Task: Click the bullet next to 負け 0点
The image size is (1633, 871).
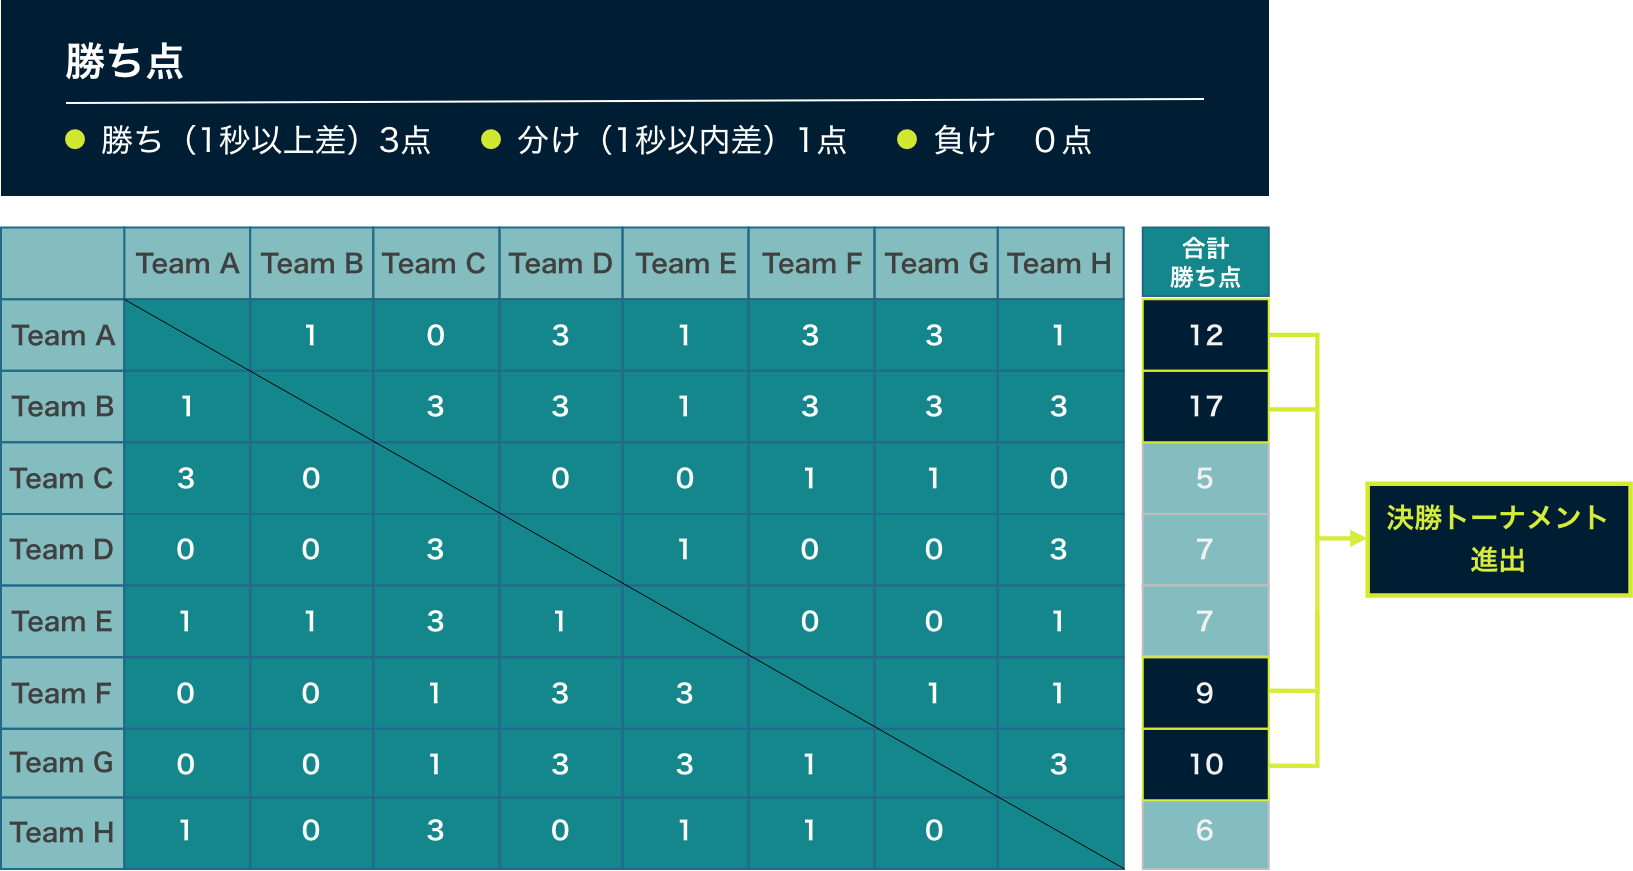Action: click(907, 140)
